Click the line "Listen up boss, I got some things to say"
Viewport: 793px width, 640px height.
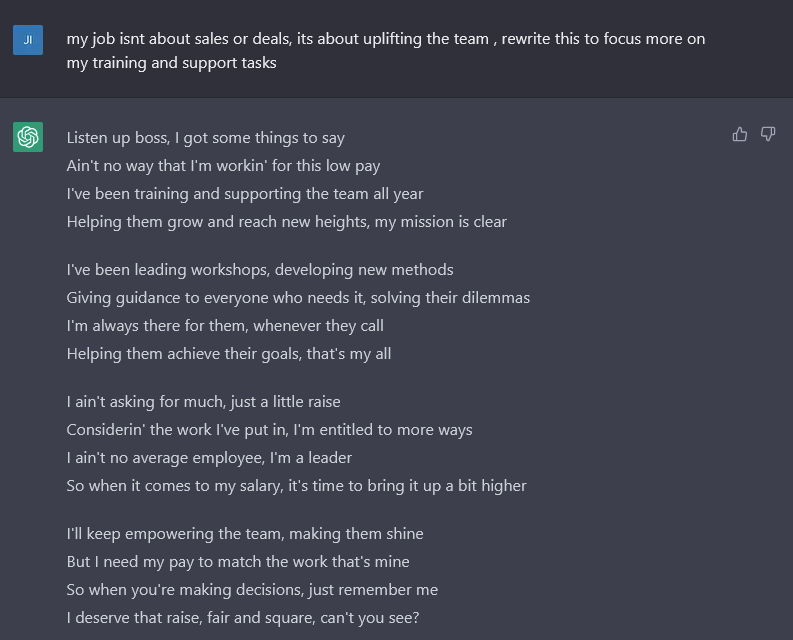pos(206,138)
